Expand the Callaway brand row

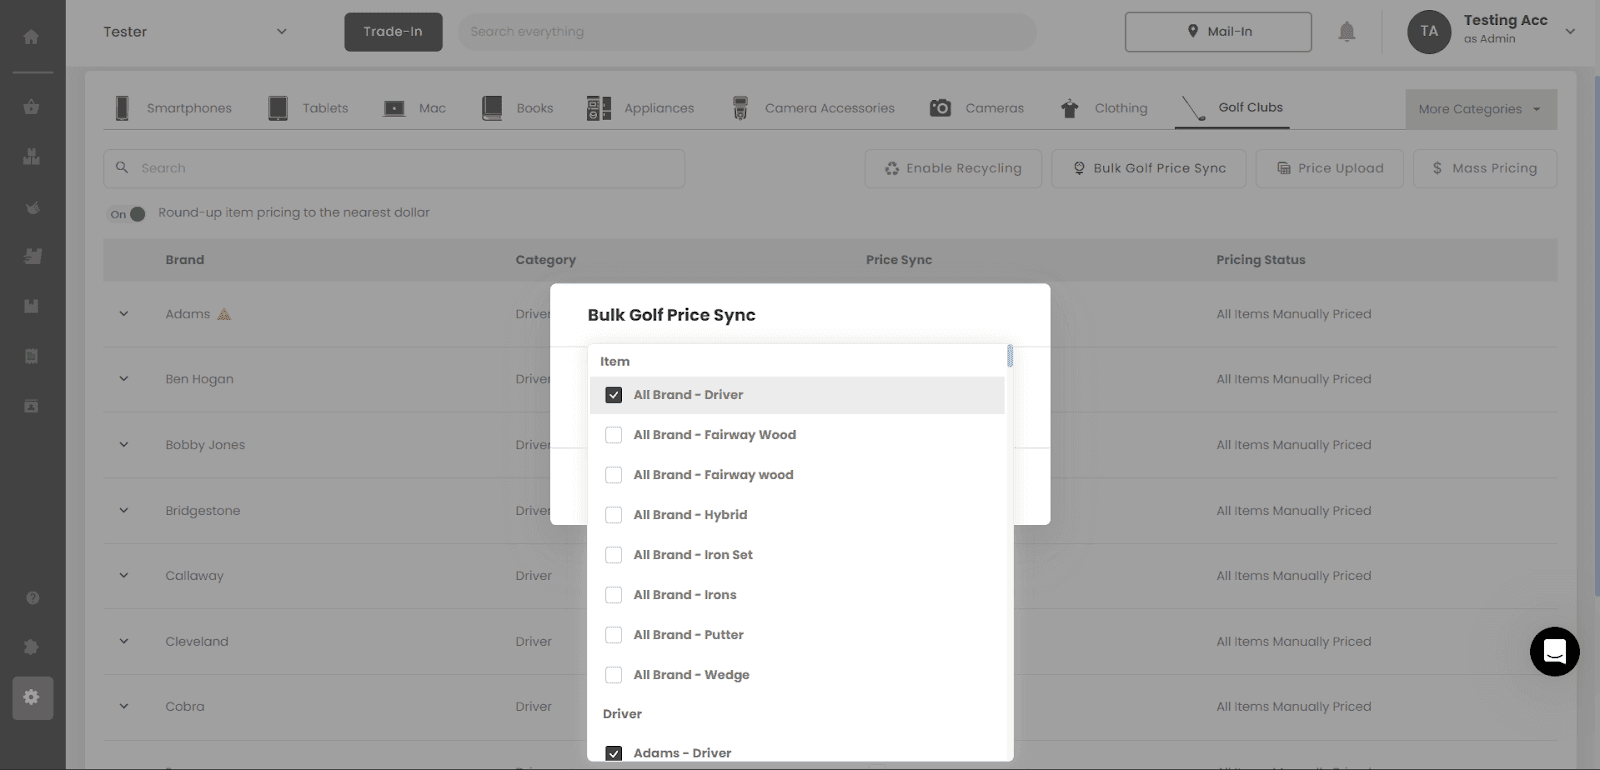[124, 576]
